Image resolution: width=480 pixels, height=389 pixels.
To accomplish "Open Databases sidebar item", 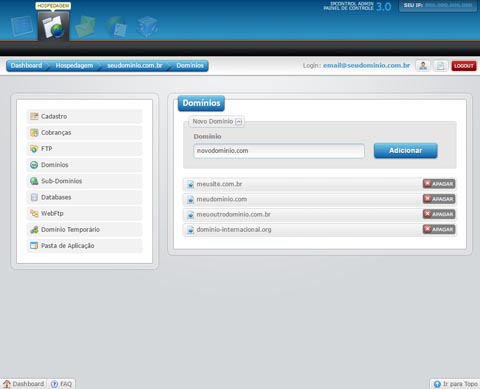I will (84, 197).
